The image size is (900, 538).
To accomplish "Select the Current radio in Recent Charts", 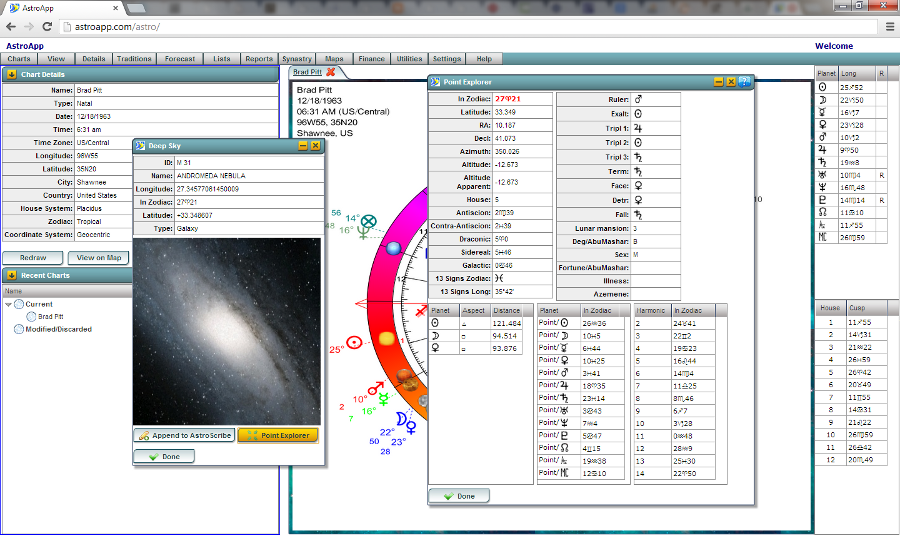I will click(x=19, y=304).
